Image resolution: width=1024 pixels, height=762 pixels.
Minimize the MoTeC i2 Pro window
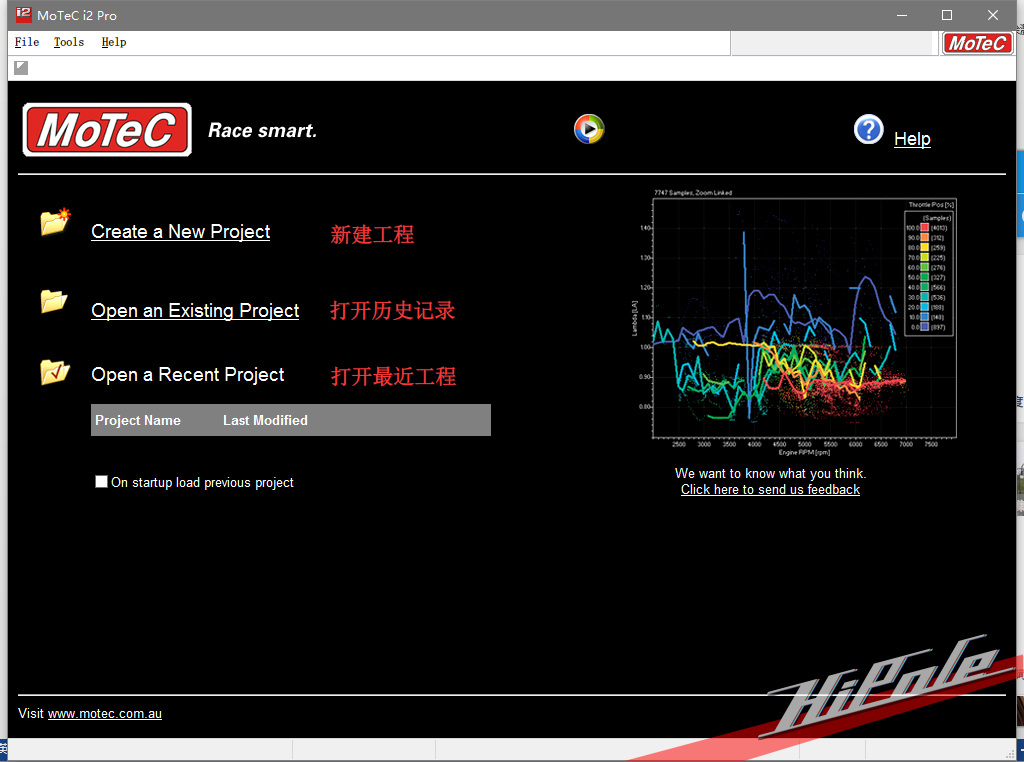(902, 15)
